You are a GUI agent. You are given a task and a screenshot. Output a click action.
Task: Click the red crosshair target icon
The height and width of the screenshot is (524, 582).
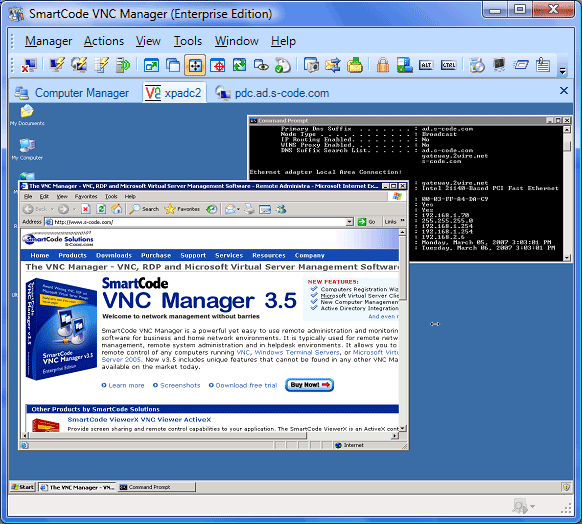coord(218,65)
